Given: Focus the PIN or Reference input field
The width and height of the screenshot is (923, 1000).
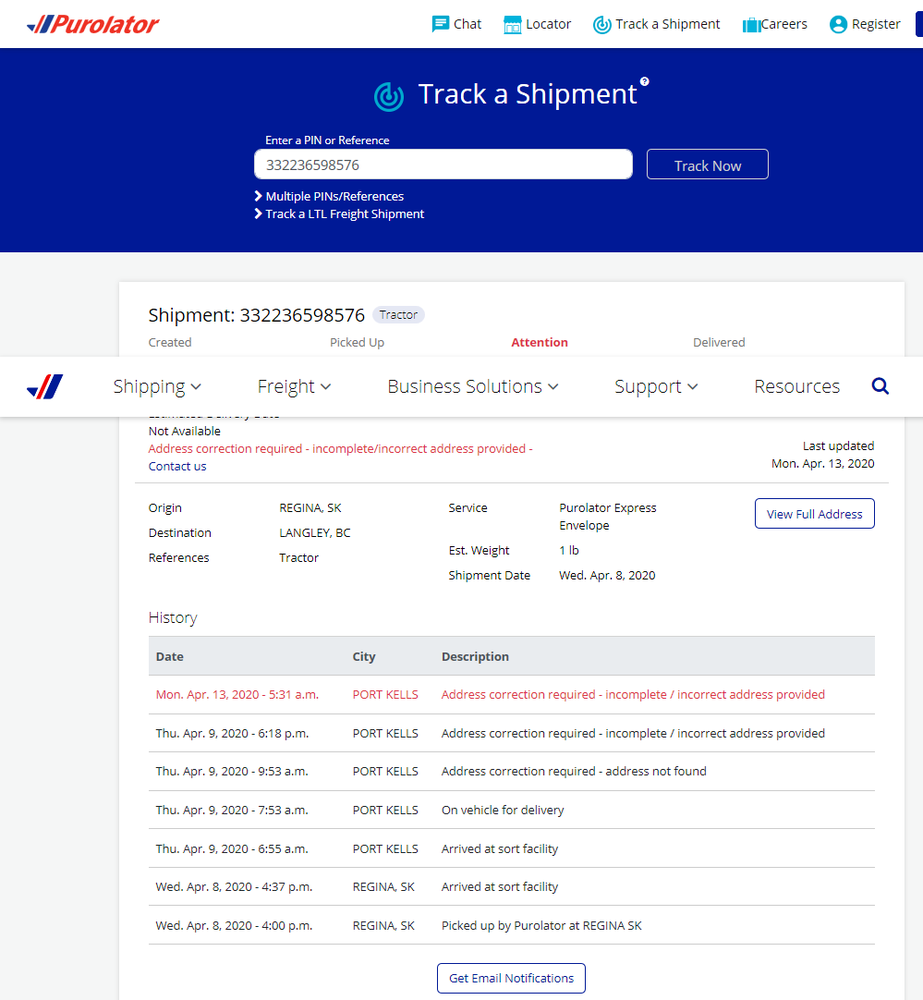Looking at the screenshot, I should (x=443, y=165).
